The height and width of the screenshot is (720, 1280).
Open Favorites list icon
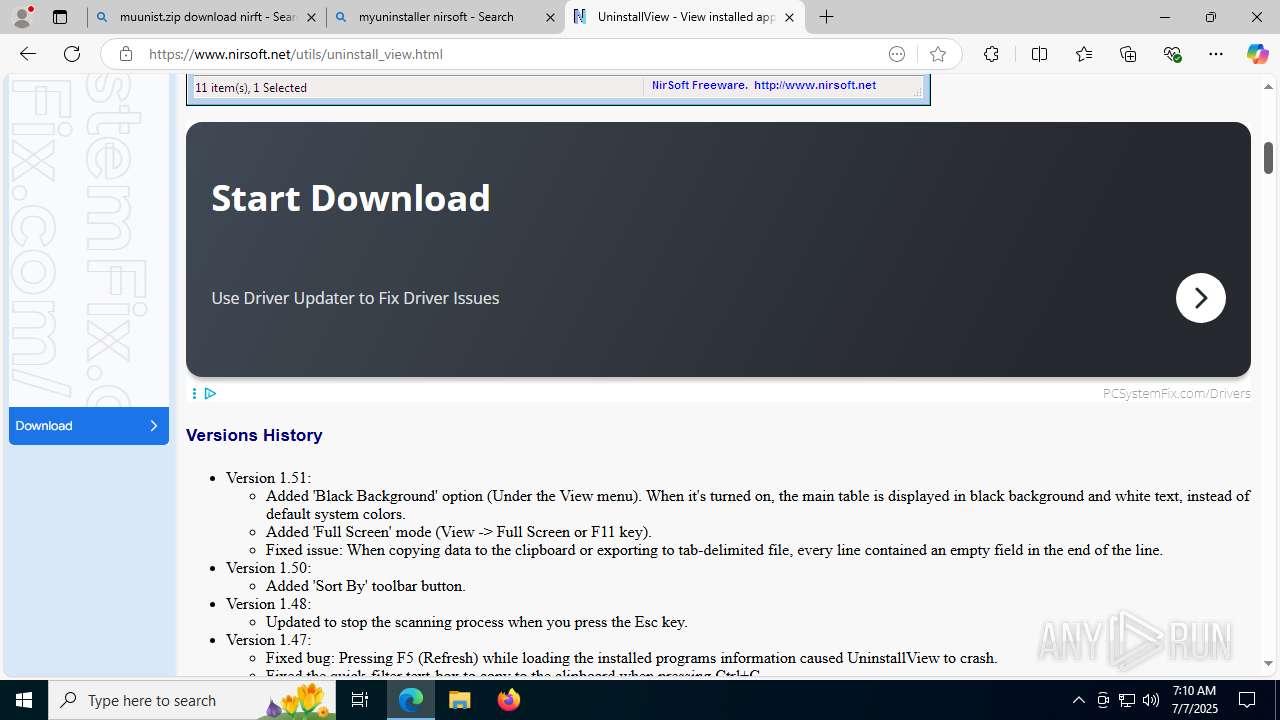(1084, 54)
